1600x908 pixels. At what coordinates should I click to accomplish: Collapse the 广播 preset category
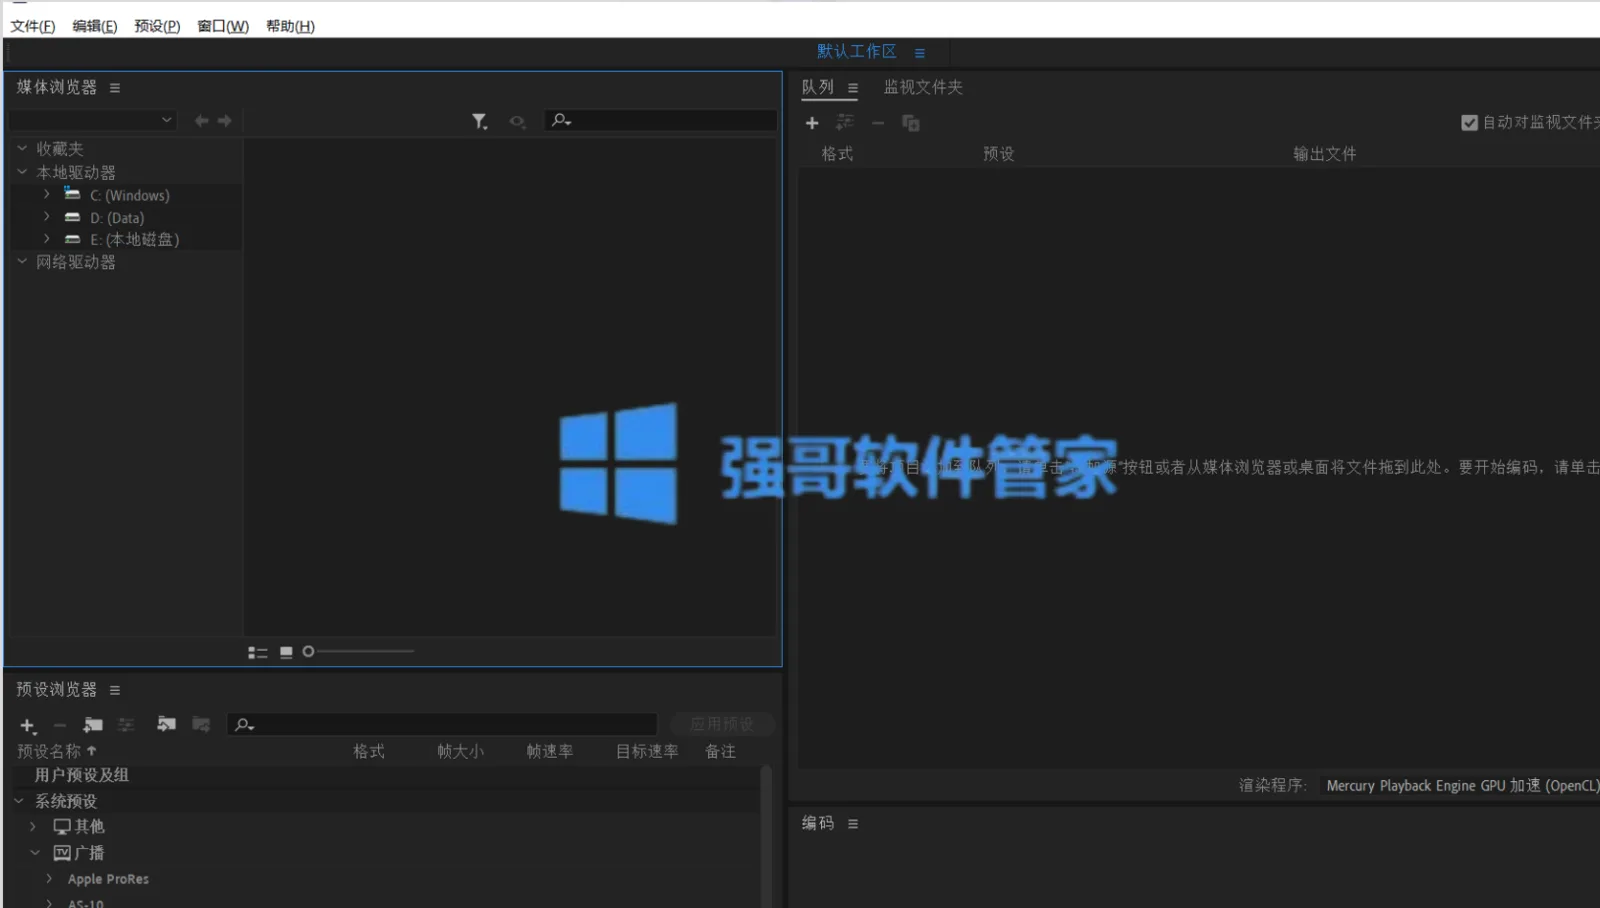(x=34, y=853)
